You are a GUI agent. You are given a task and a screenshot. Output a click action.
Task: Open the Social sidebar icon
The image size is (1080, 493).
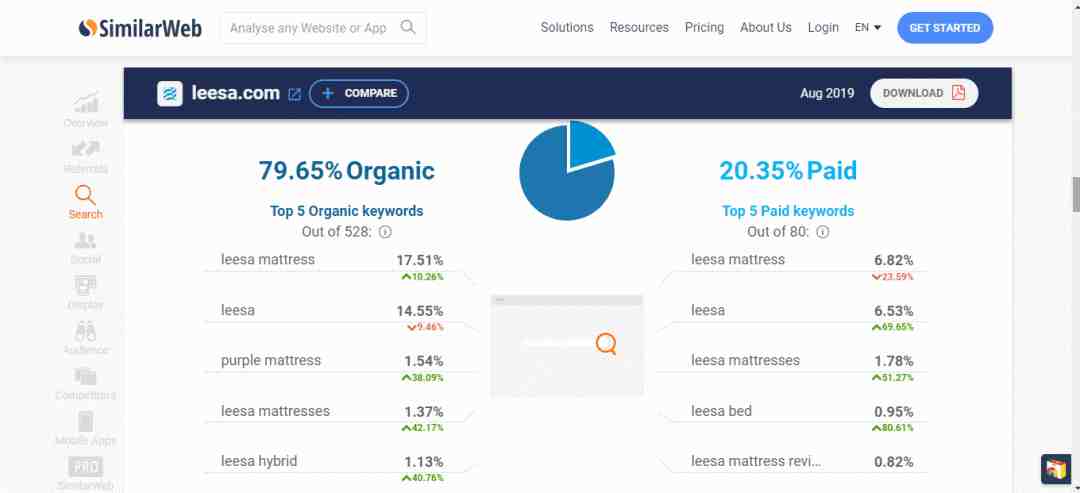click(x=85, y=240)
